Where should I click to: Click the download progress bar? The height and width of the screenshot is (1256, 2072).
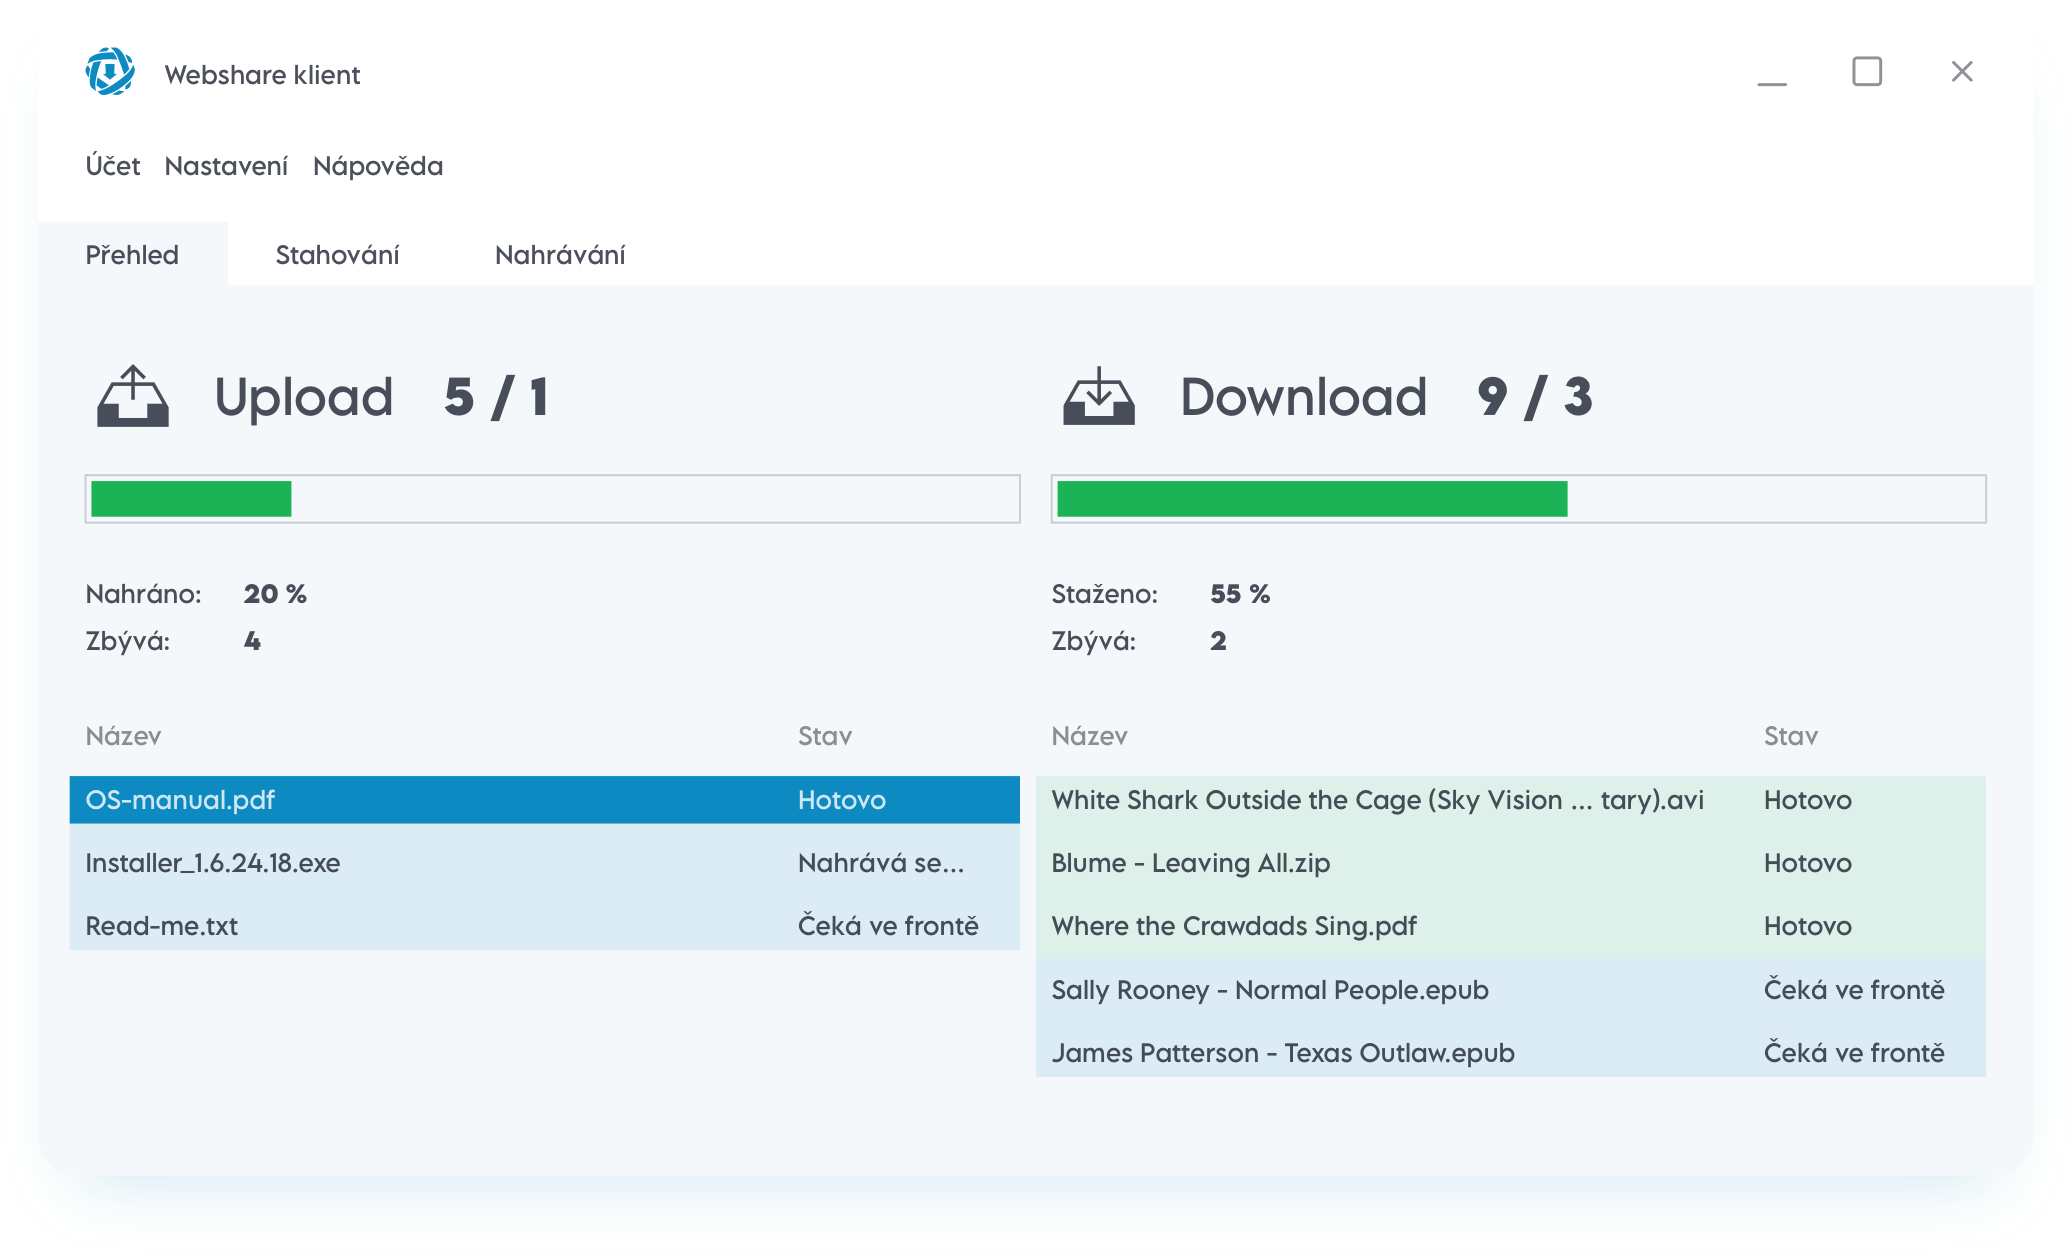coord(1518,499)
